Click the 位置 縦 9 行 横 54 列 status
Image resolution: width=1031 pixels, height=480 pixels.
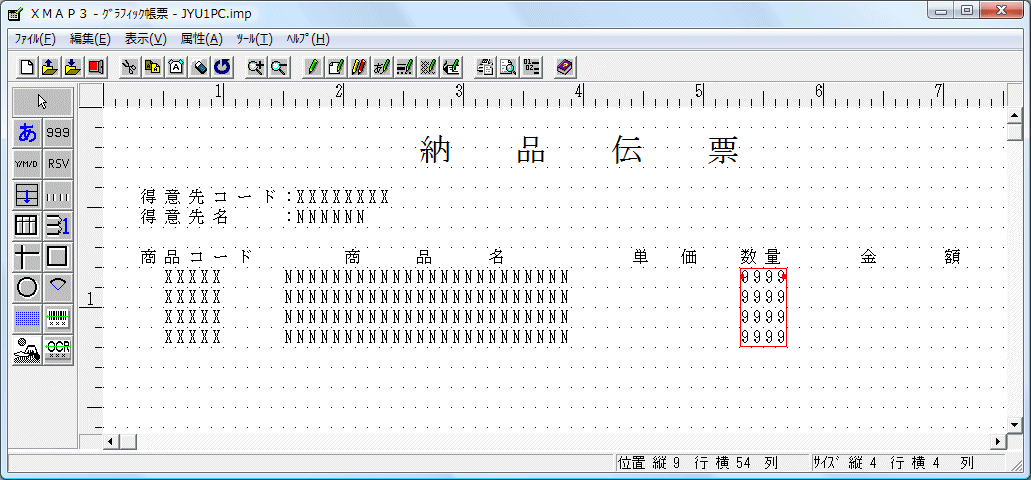click(711, 462)
